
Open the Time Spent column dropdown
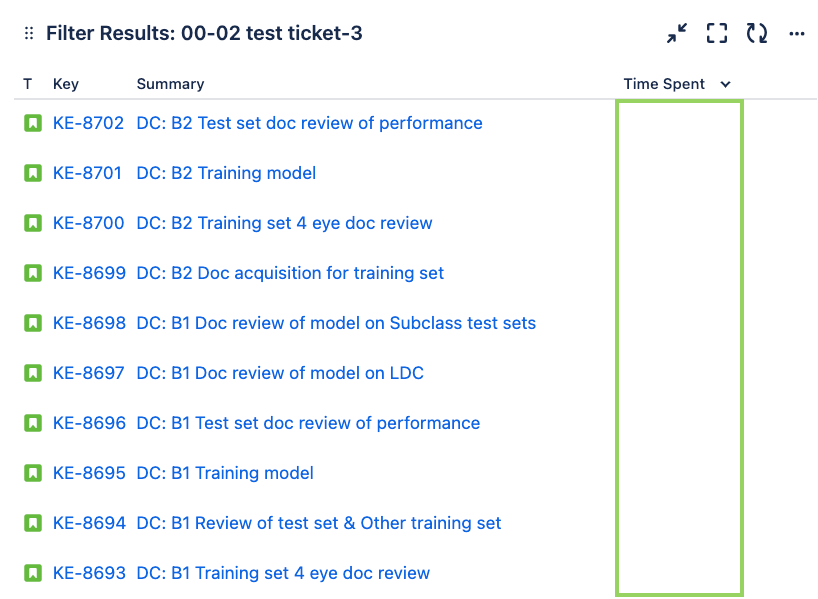click(725, 84)
